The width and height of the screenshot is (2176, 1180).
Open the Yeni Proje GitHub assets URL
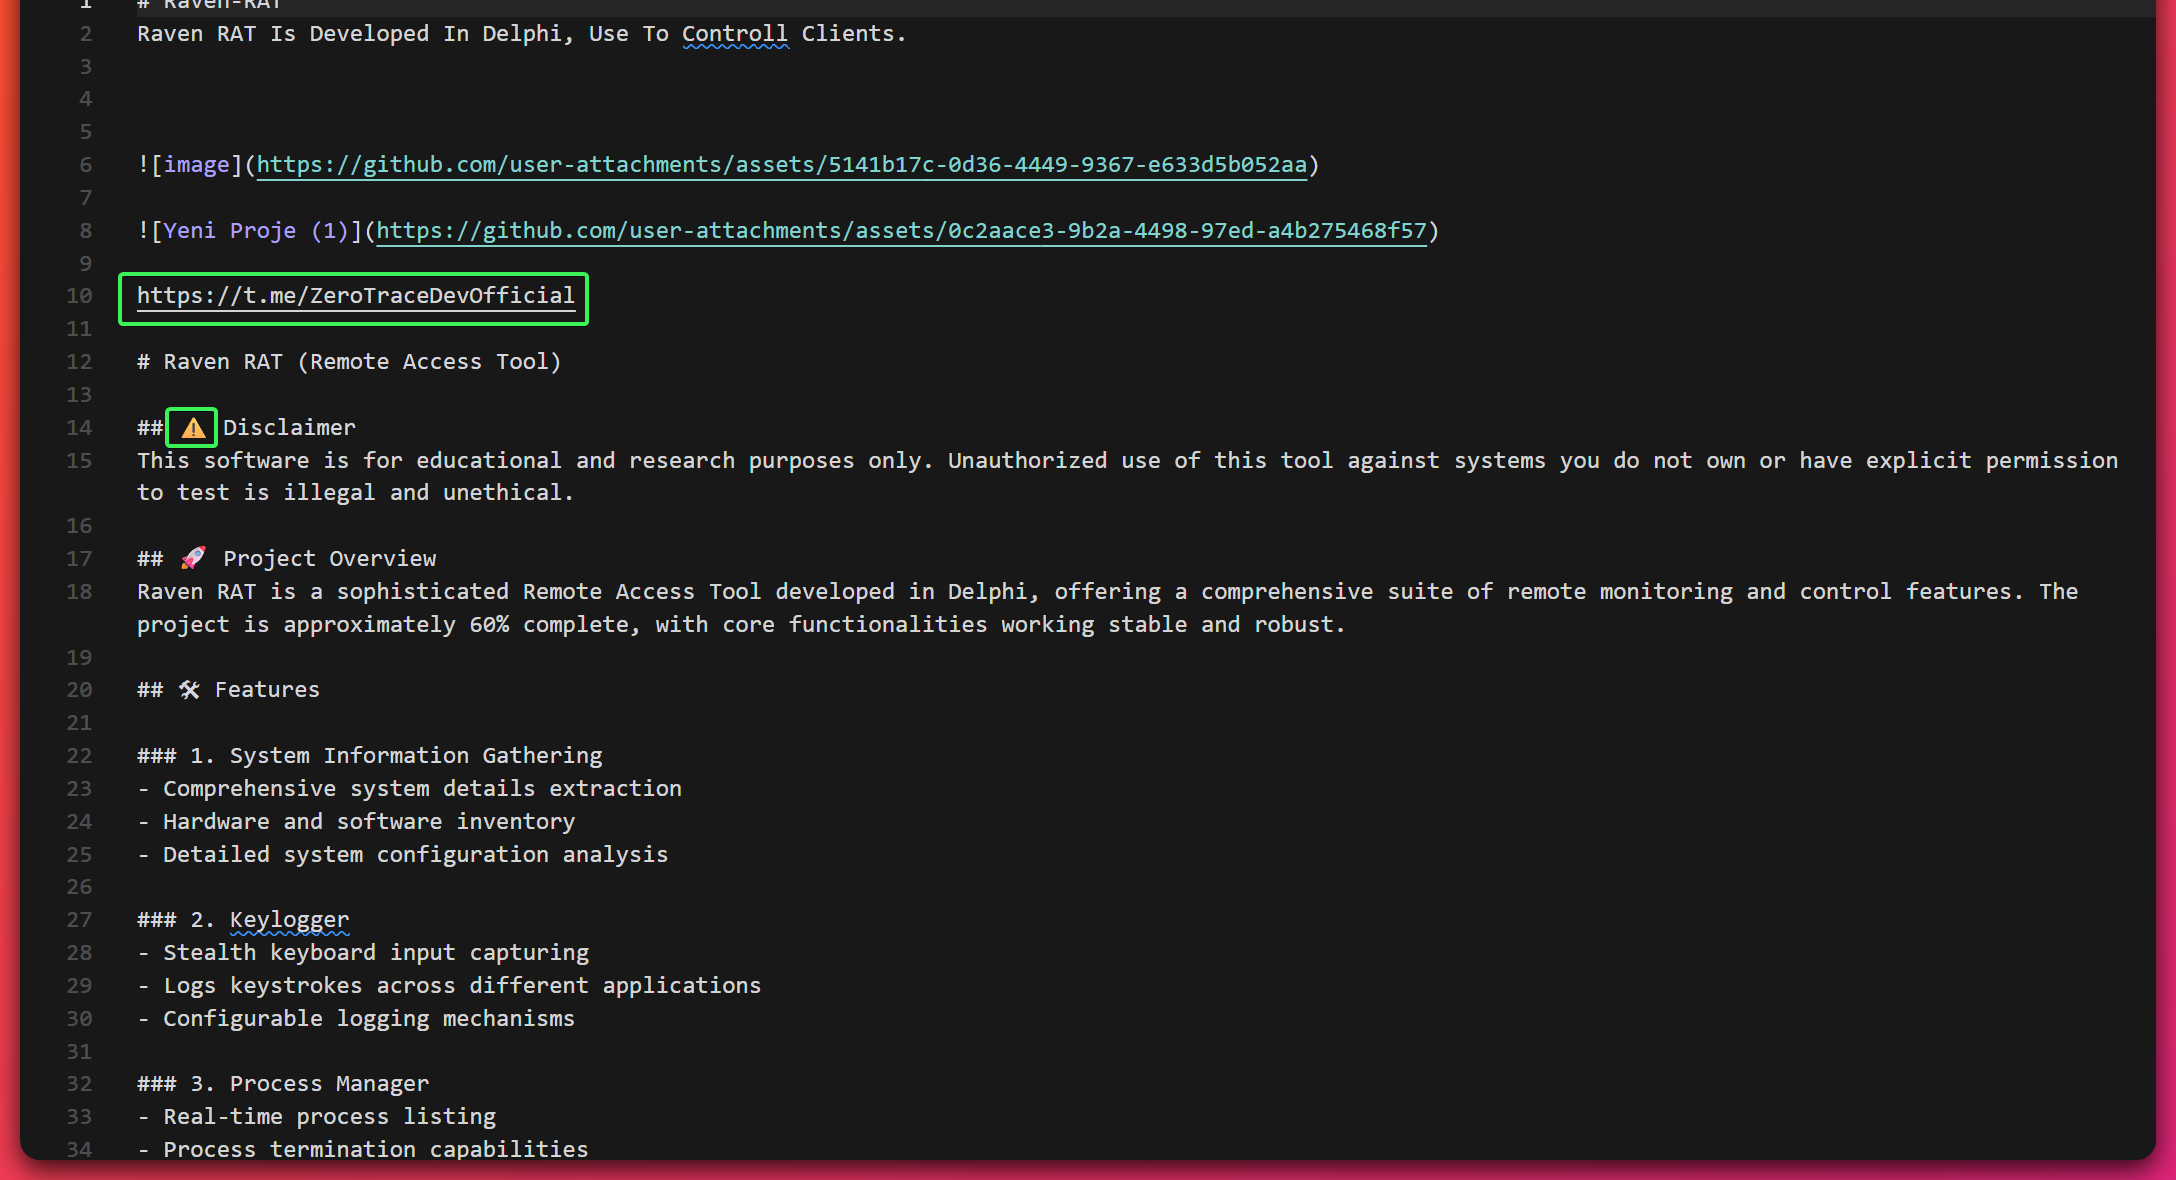click(901, 231)
